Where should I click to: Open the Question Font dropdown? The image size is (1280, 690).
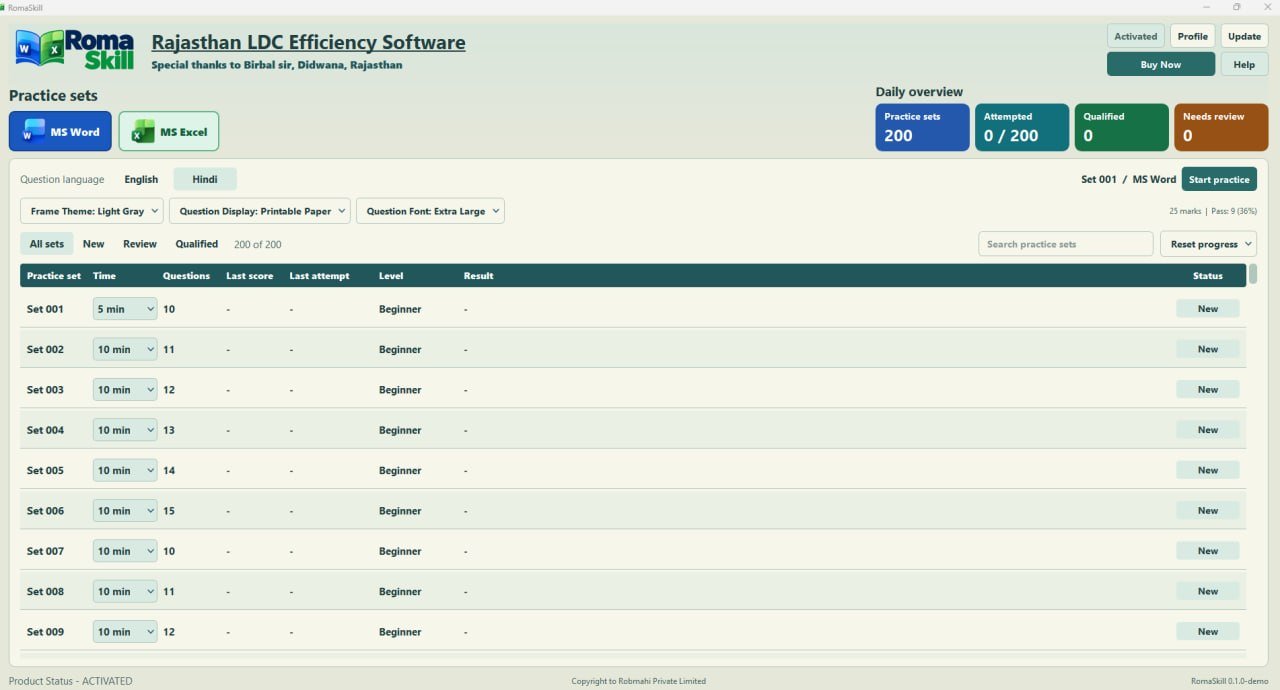tap(430, 211)
